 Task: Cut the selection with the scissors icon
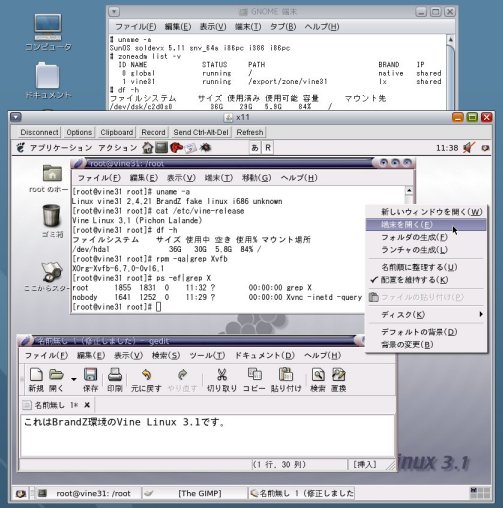(222, 380)
